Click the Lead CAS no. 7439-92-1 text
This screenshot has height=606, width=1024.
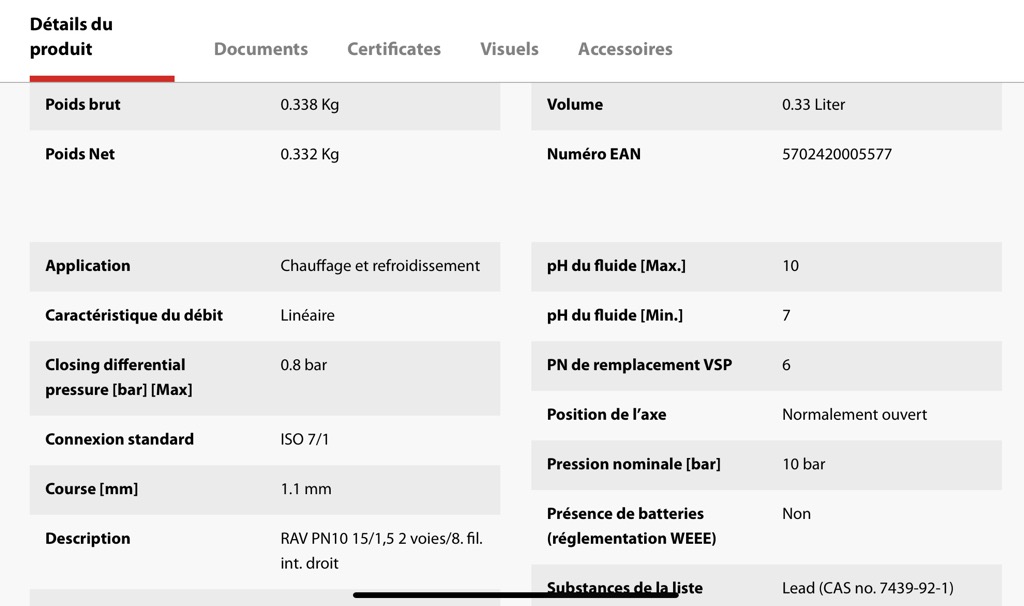pyautogui.click(x=867, y=588)
